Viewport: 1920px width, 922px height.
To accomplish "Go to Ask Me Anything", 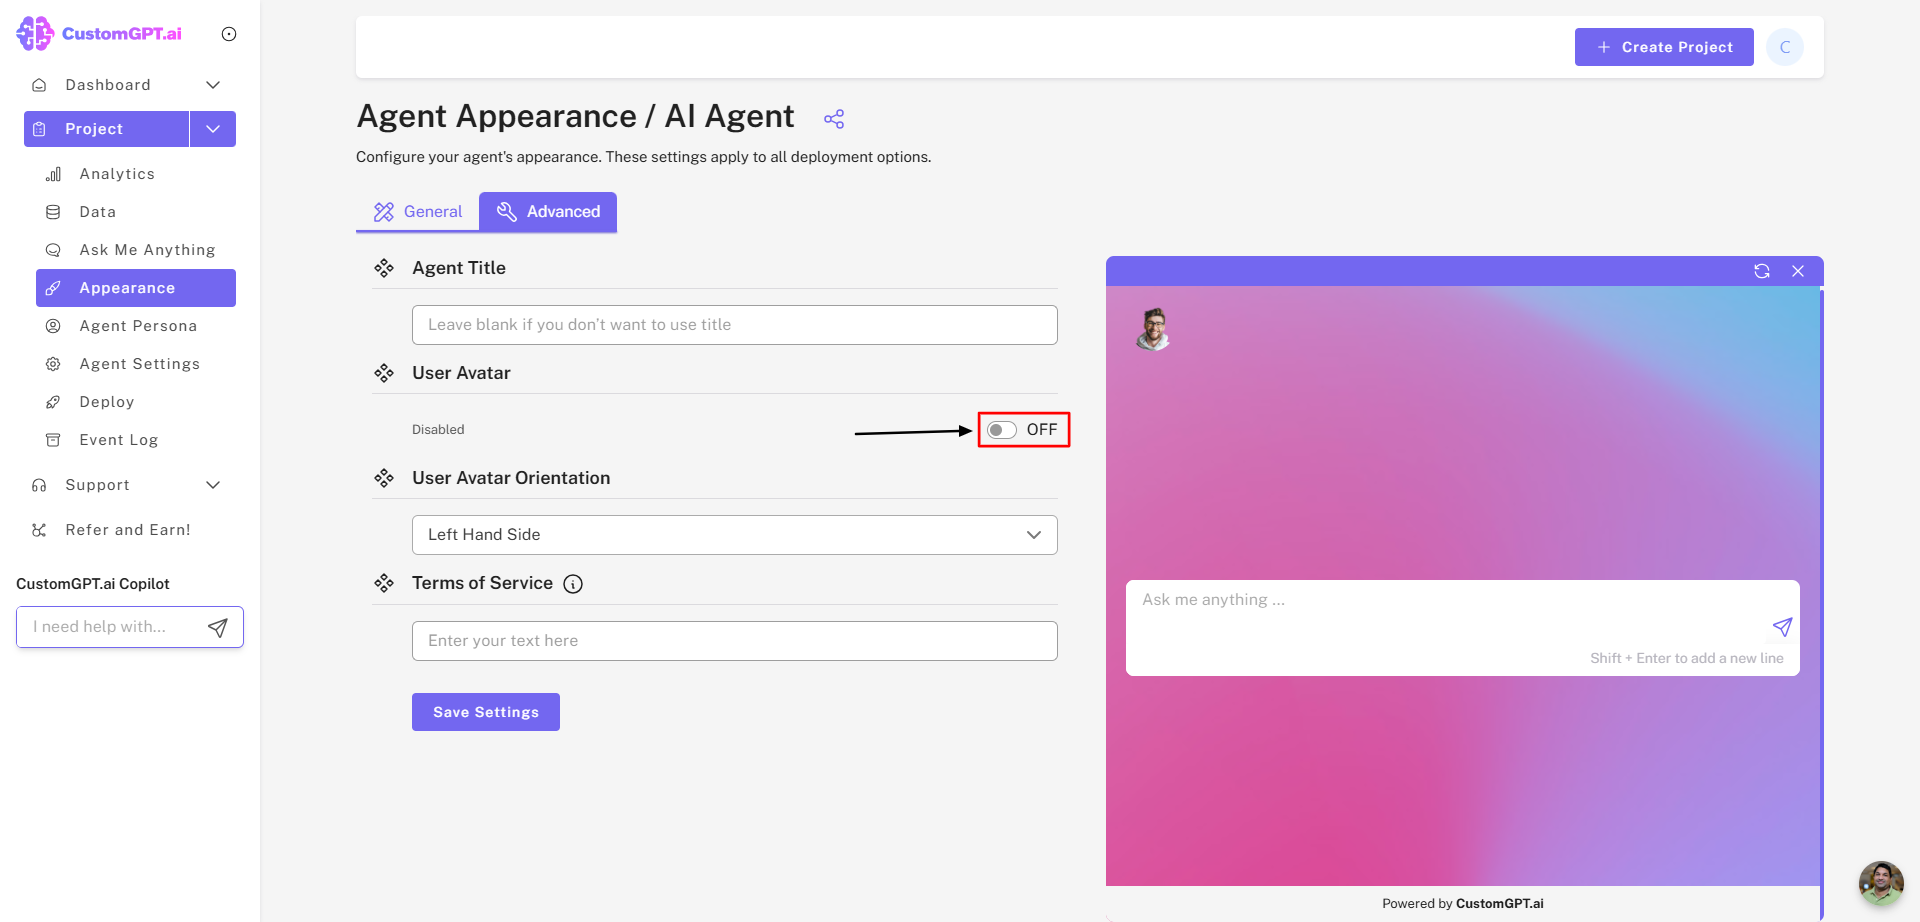I will click(136, 250).
